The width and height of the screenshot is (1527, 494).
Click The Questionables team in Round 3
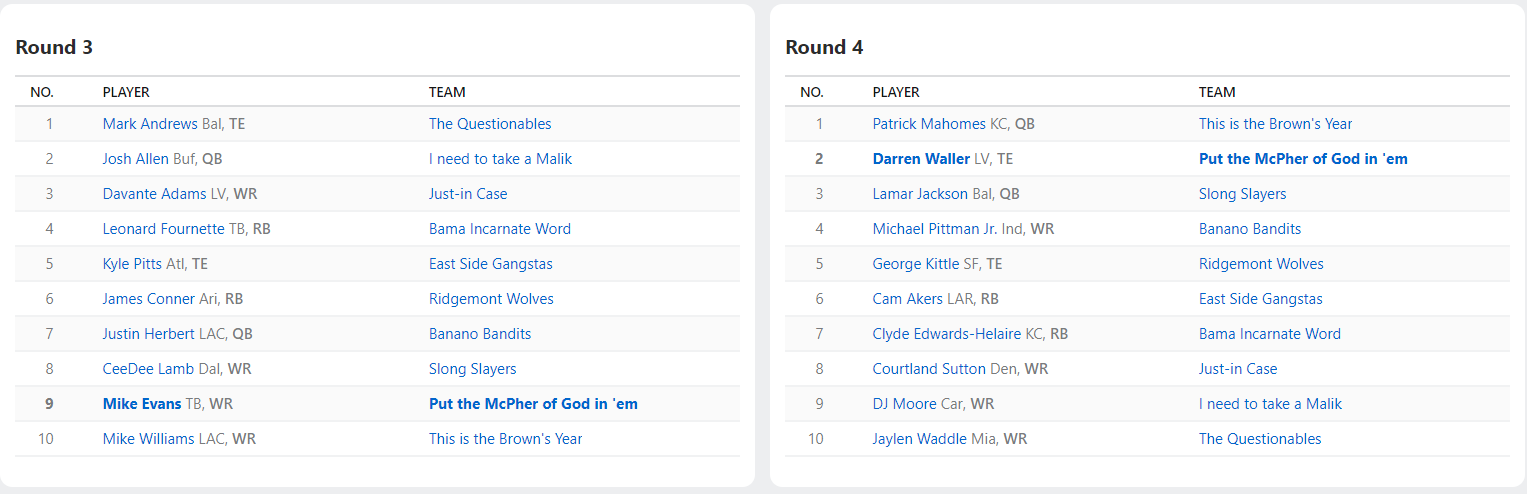pyautogui.click(x=490, y=124)
